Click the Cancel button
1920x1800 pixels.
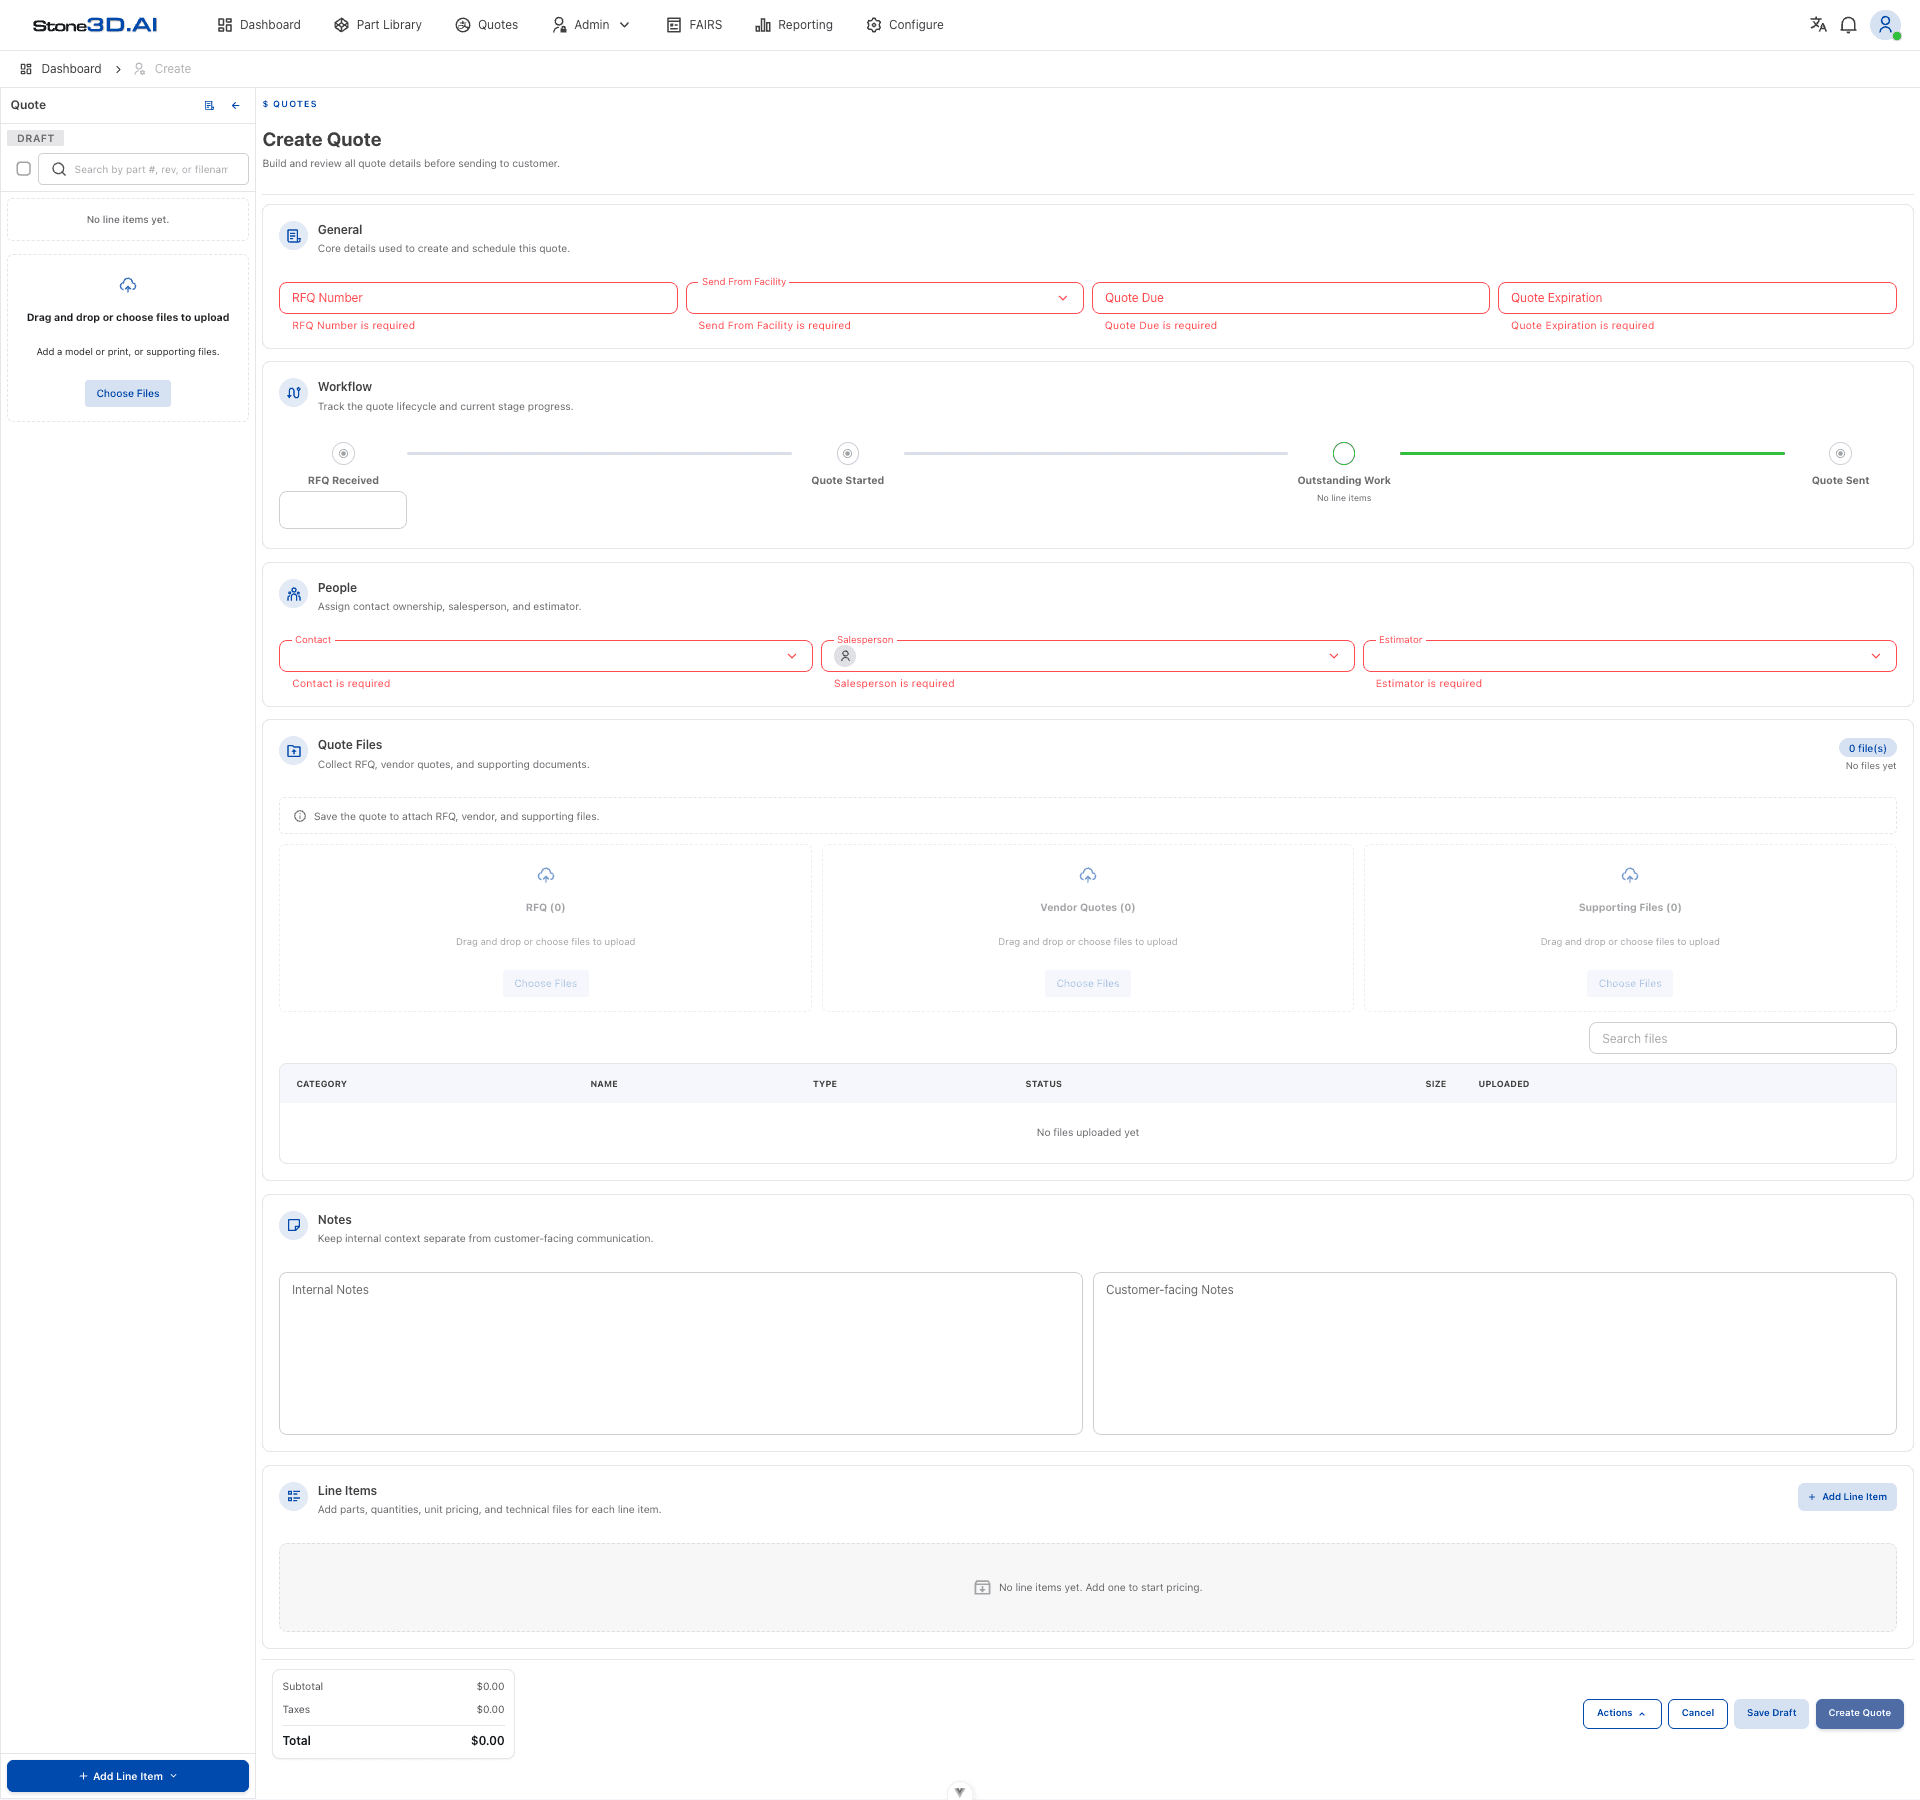(1698, 1713)
